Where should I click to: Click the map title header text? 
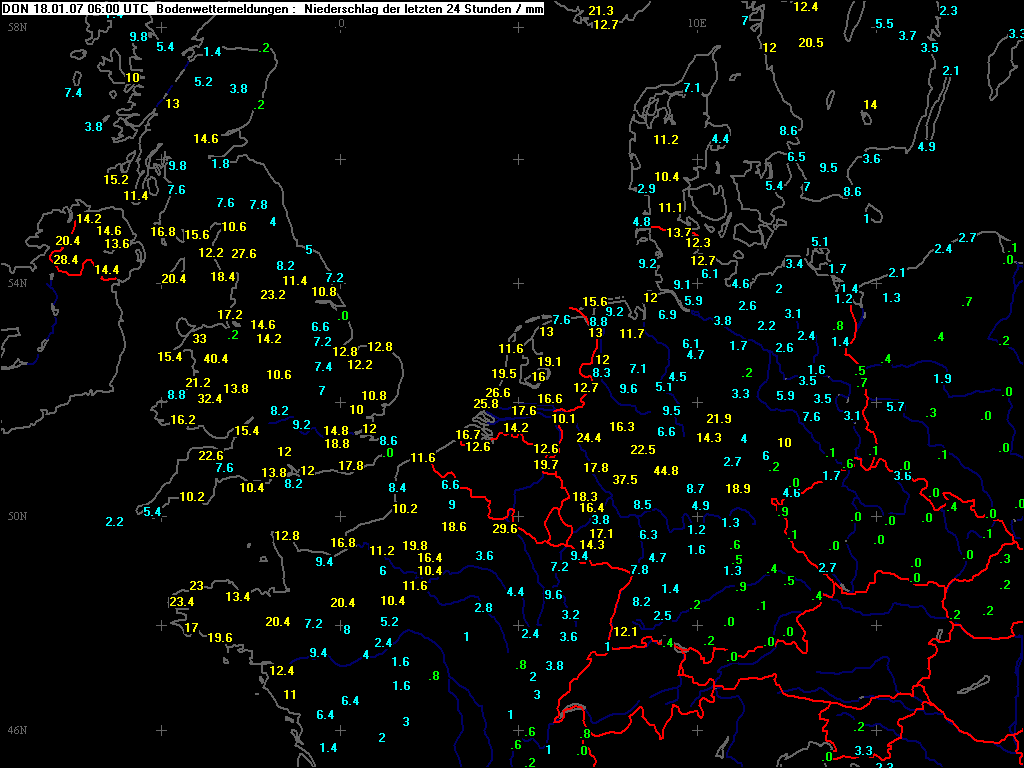[x=272, y=8]
